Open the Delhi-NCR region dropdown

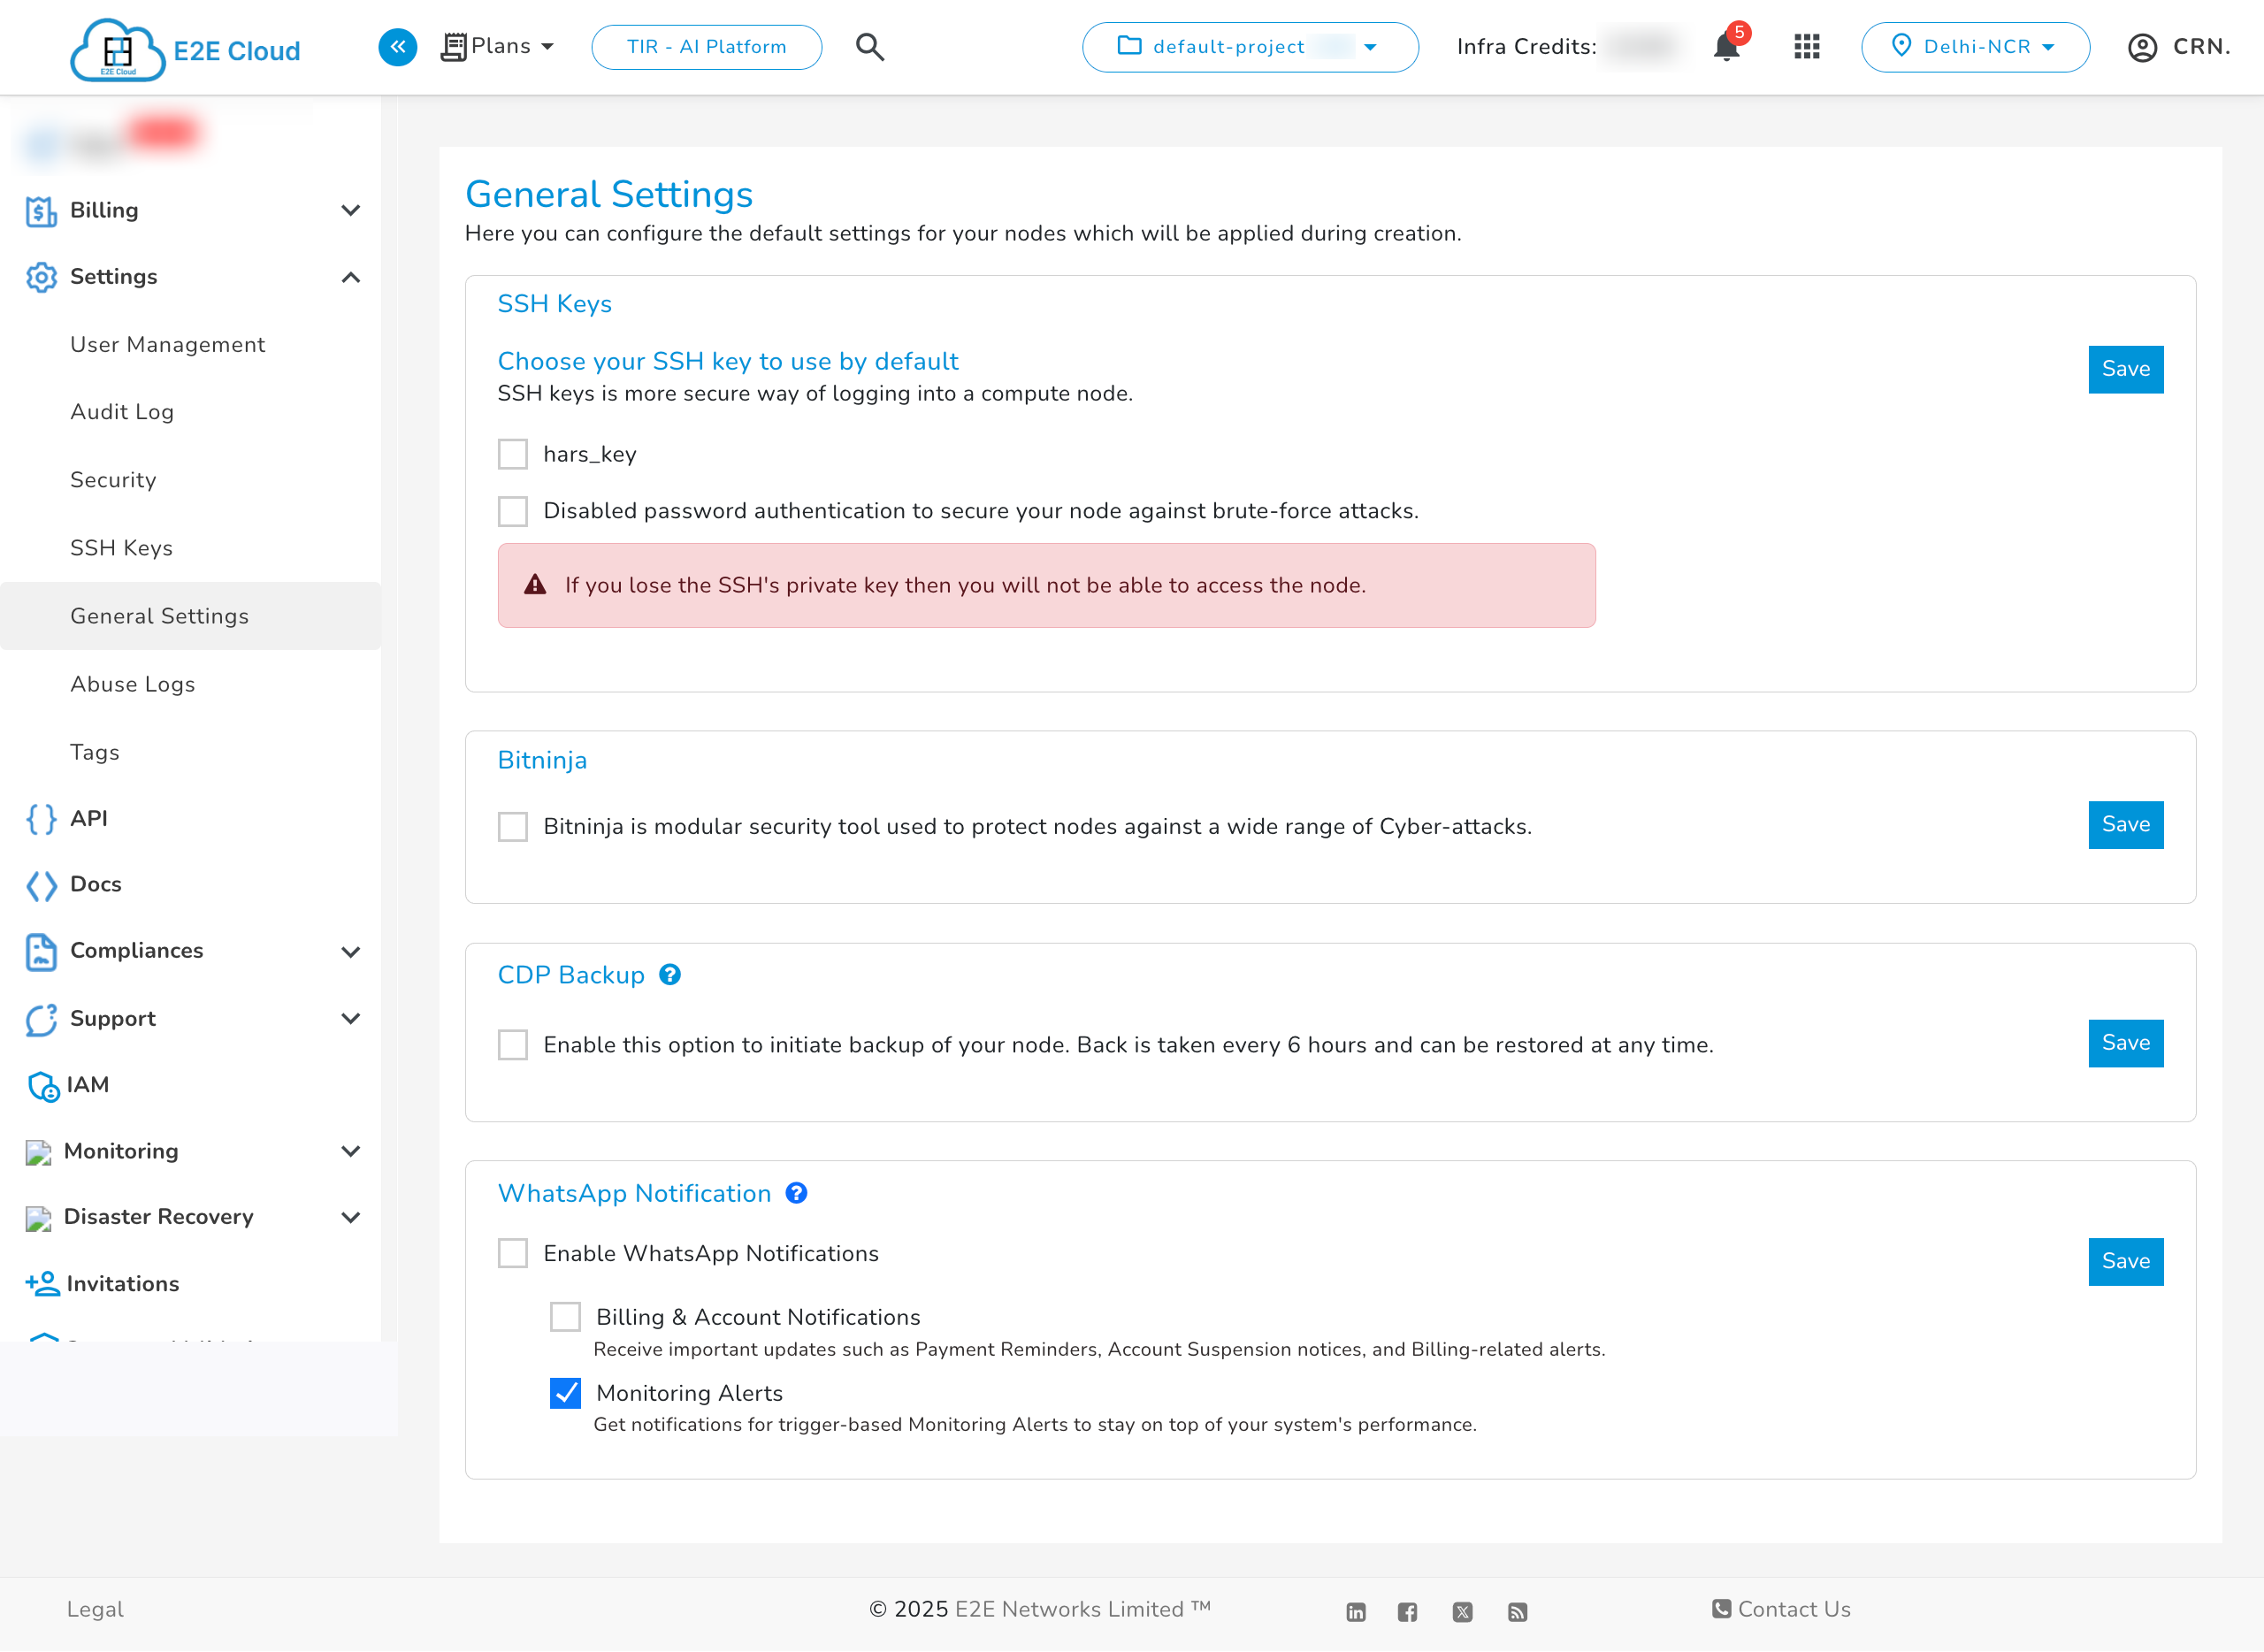click(1975, 46)
